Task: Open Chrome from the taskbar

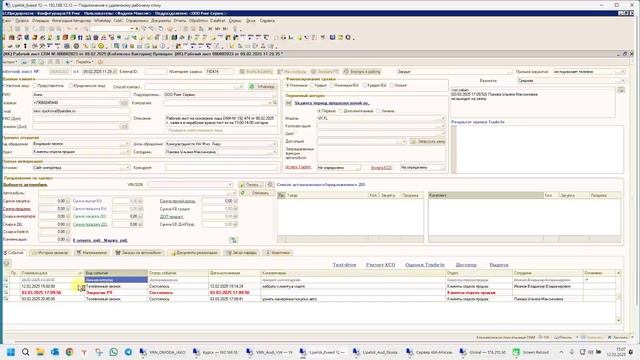Action: tap(69, 352)
